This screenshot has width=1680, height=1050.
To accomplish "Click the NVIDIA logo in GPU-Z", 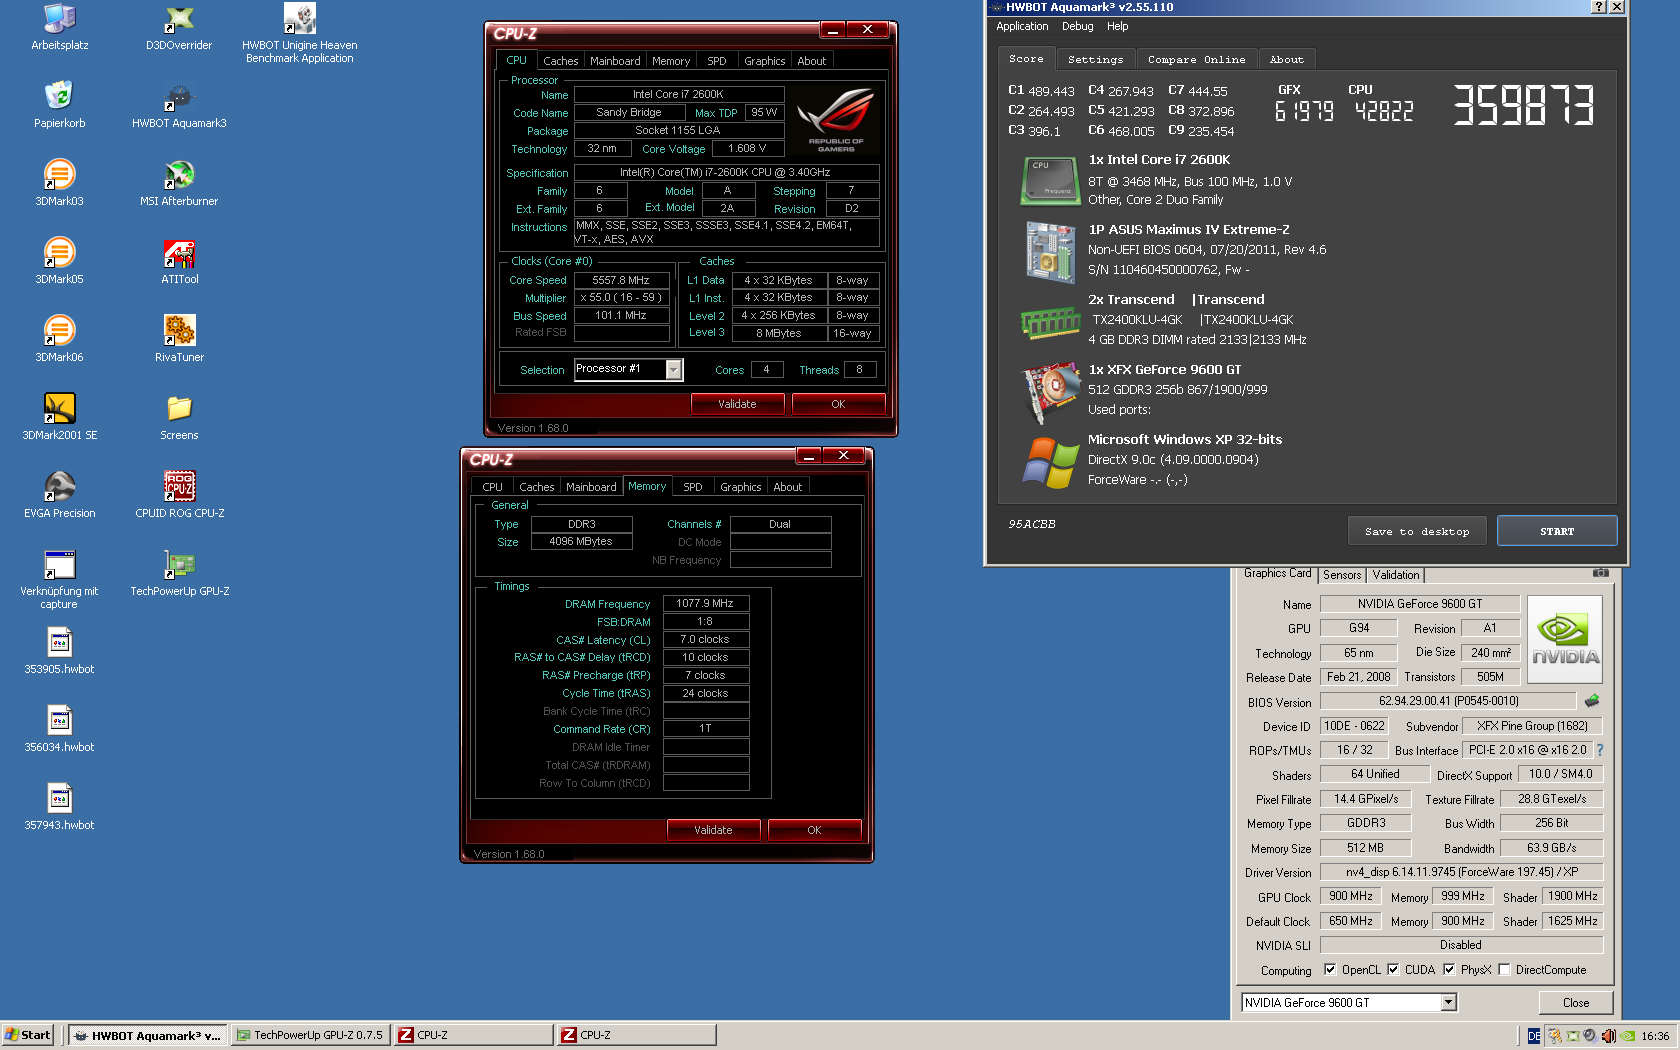I will pyautogui.click(x=1565, y=639).
